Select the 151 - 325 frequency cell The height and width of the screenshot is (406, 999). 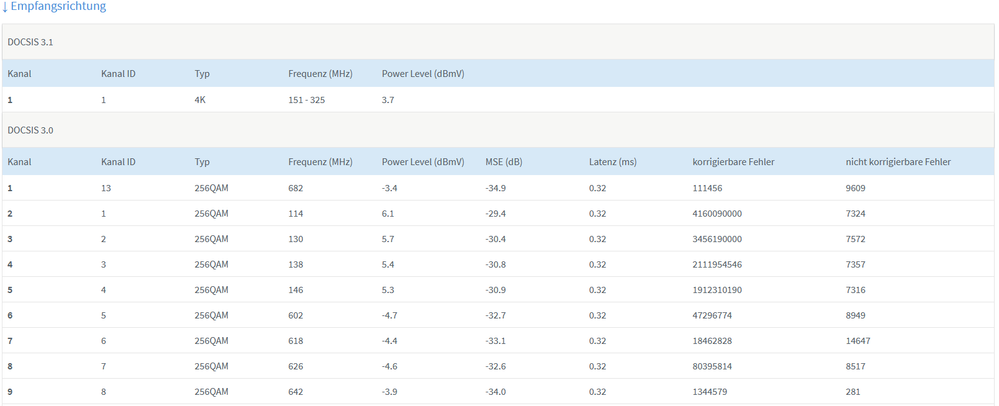306,100
